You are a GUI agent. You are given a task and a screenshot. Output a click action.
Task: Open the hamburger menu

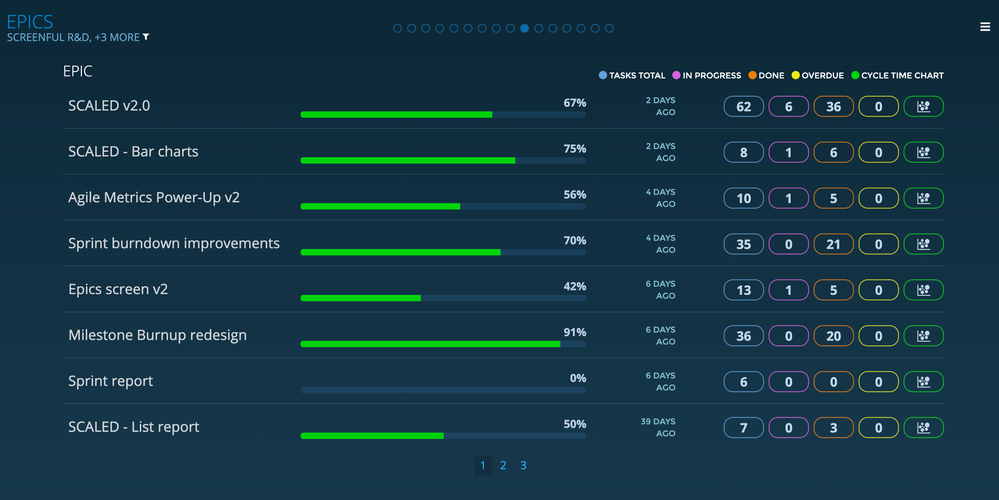tap(985, 27)
